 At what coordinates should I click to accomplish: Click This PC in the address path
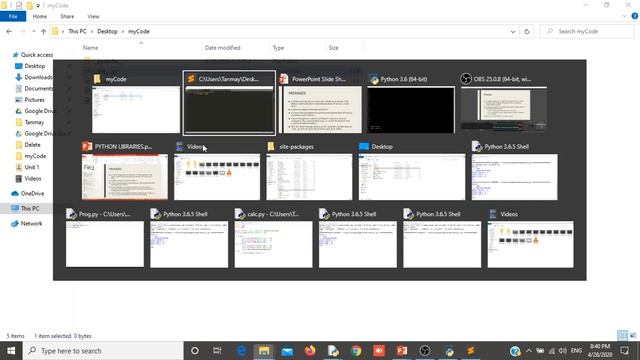click(x=77, y=31)
